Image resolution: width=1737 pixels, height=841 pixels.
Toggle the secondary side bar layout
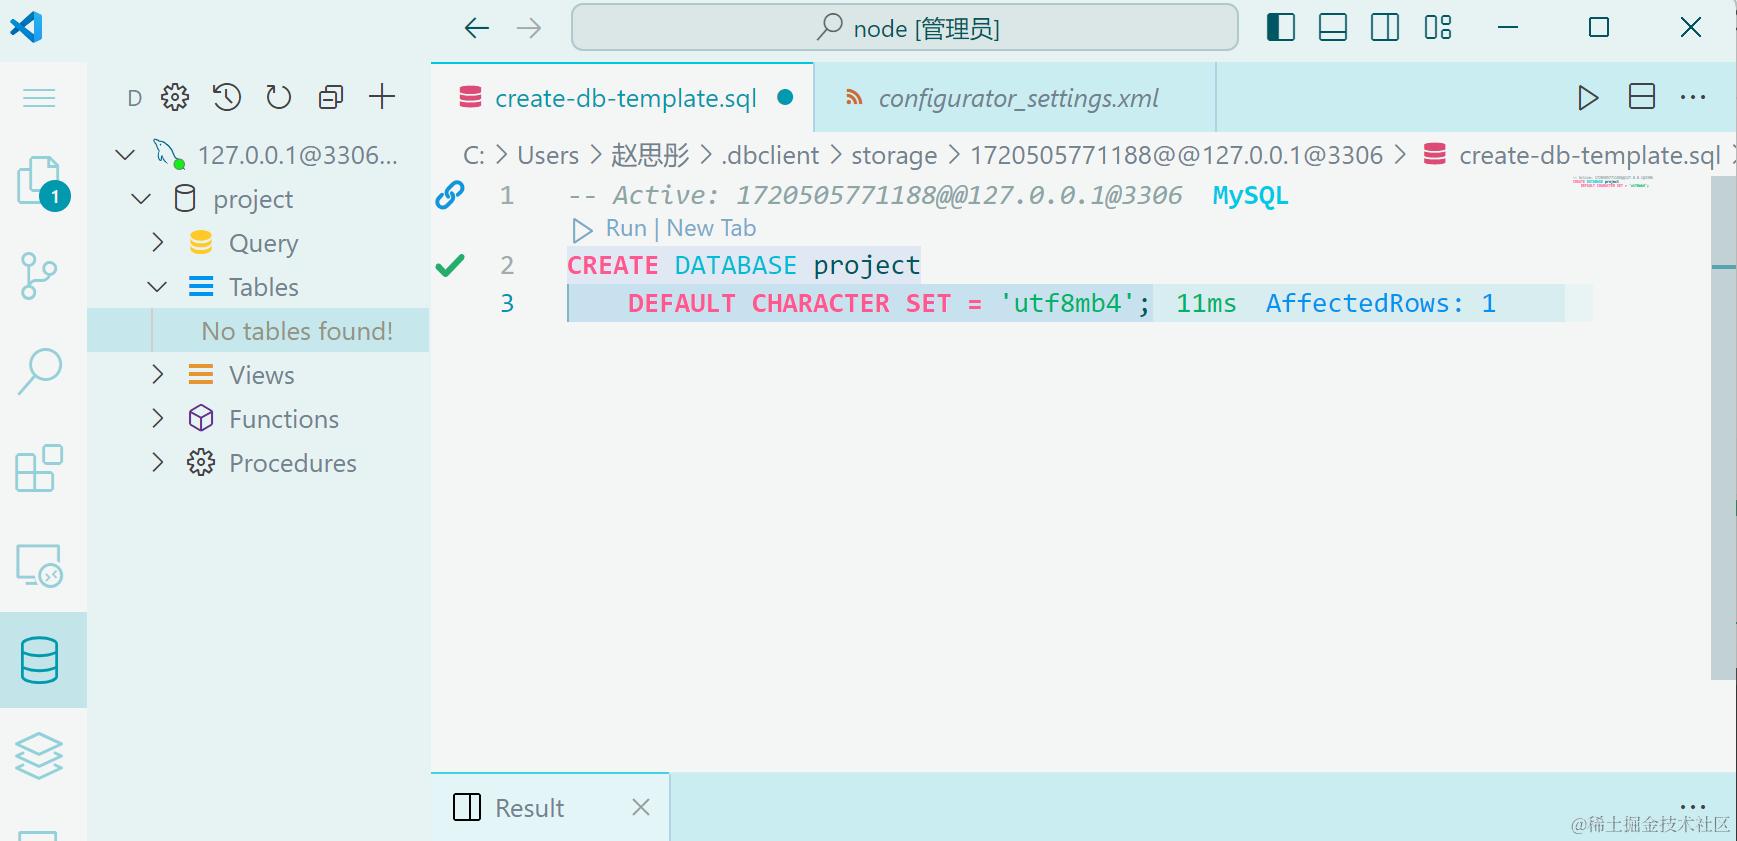coord(1385,27)
